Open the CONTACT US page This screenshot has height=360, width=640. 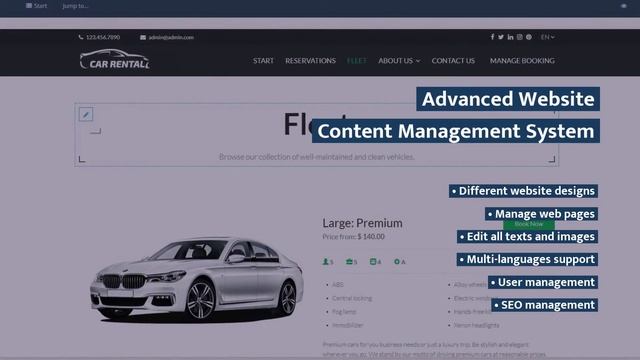453,61
